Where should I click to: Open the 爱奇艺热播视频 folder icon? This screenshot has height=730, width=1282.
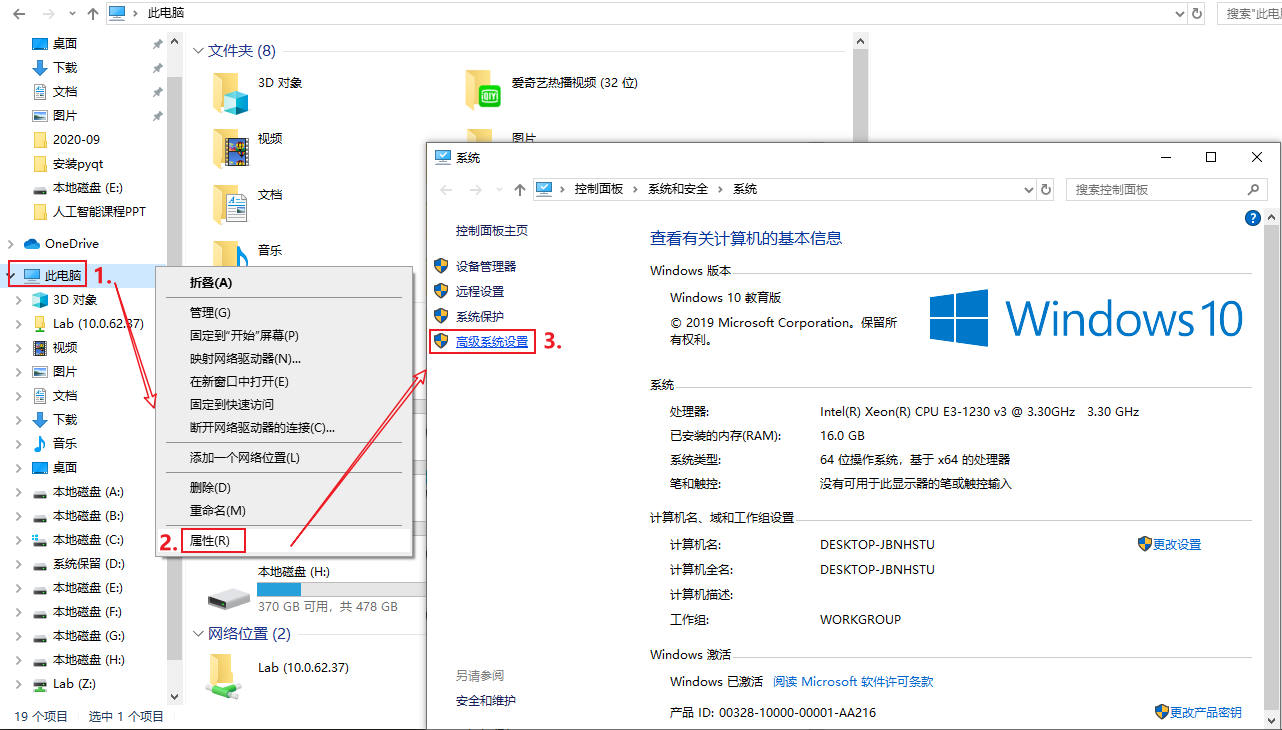(483, 90)
